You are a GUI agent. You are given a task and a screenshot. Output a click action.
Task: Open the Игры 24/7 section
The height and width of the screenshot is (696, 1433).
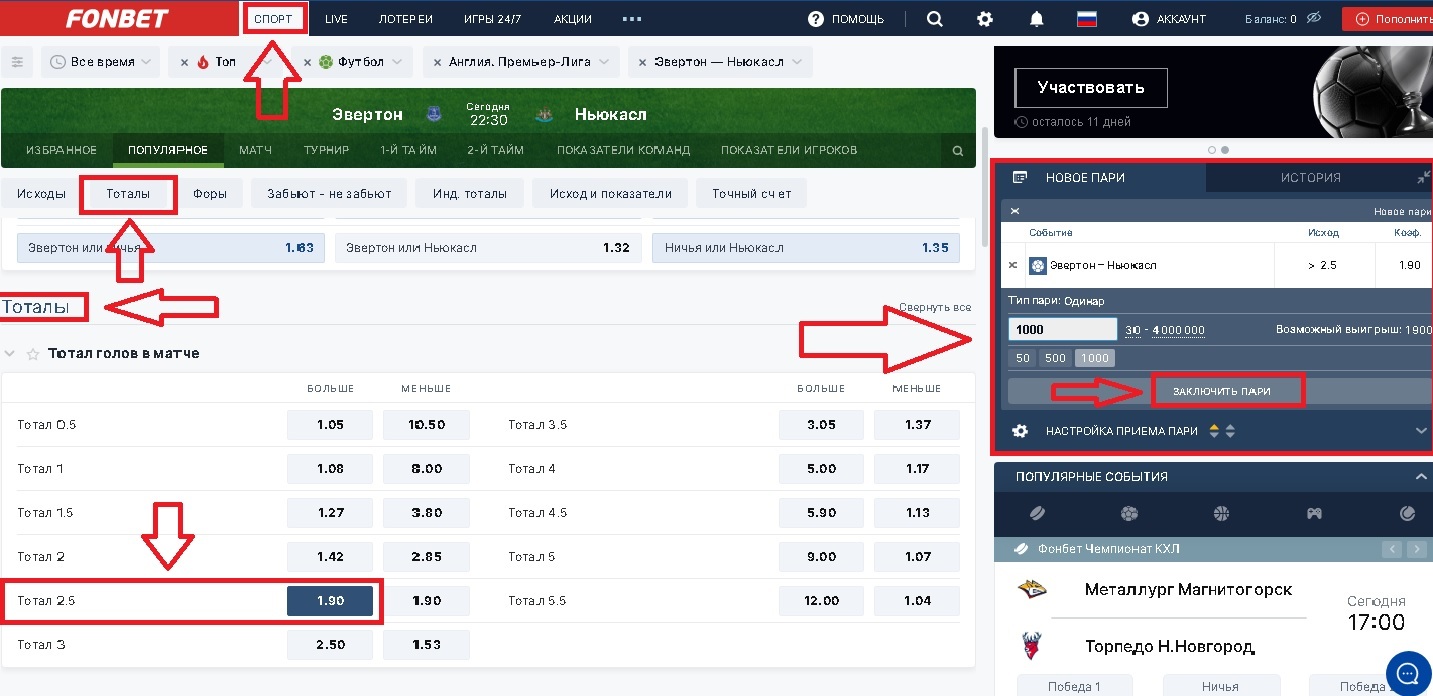tap(493, 19)
